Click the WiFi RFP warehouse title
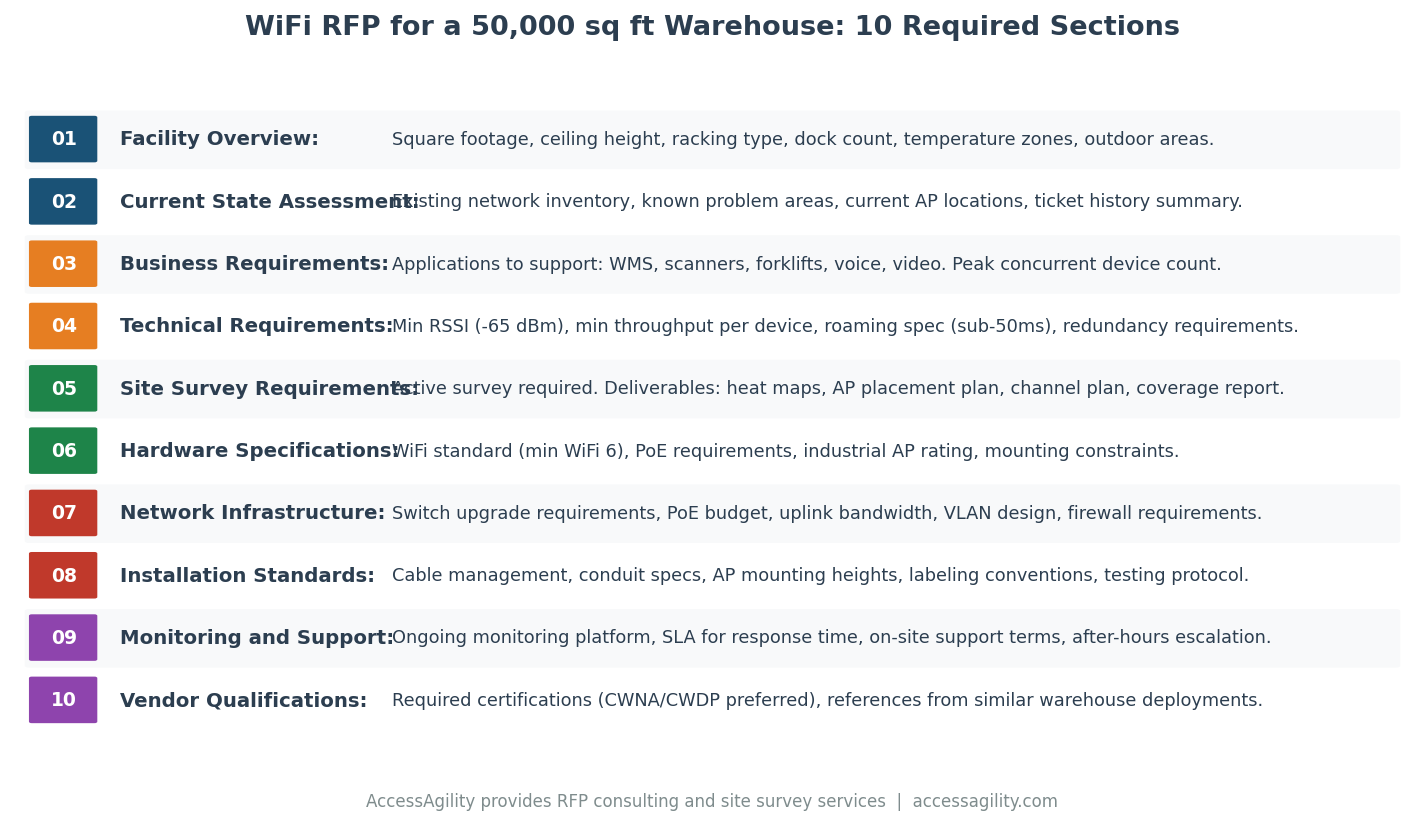The width and height of the screenshot is (1425, 829). coord(712,27)
